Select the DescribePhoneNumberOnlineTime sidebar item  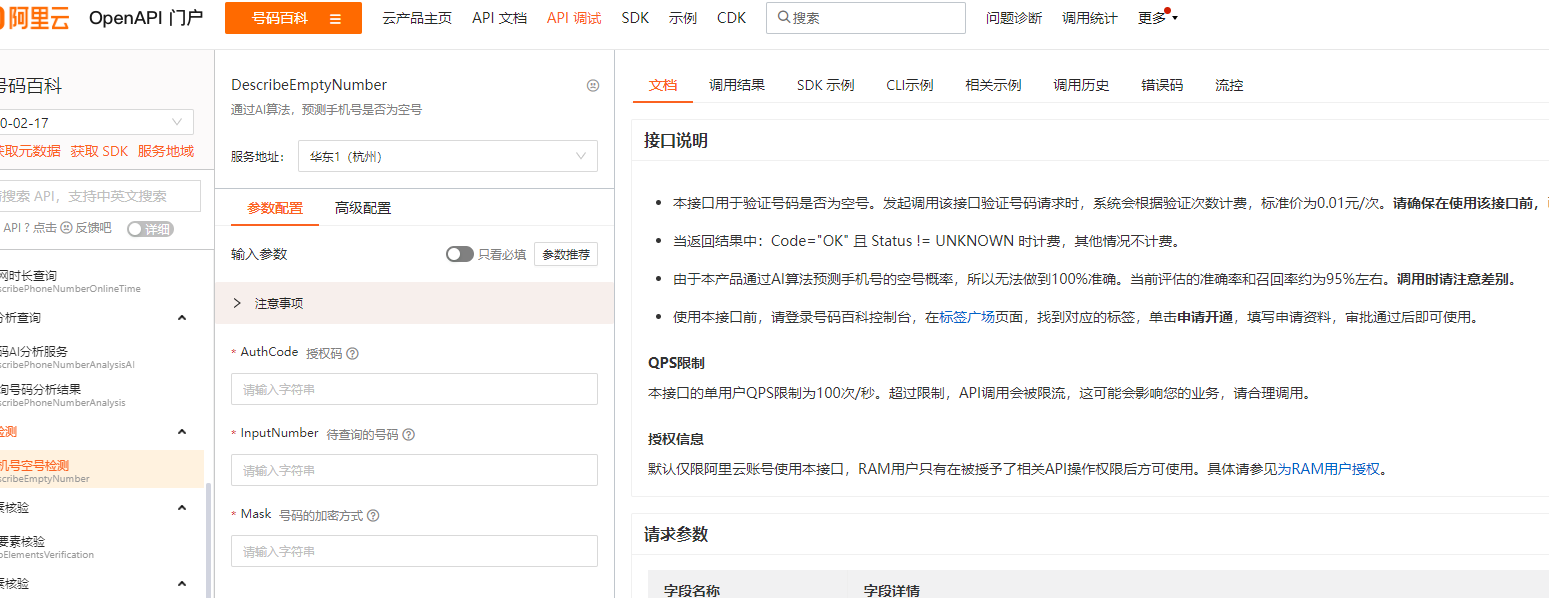tap(100, 281)
